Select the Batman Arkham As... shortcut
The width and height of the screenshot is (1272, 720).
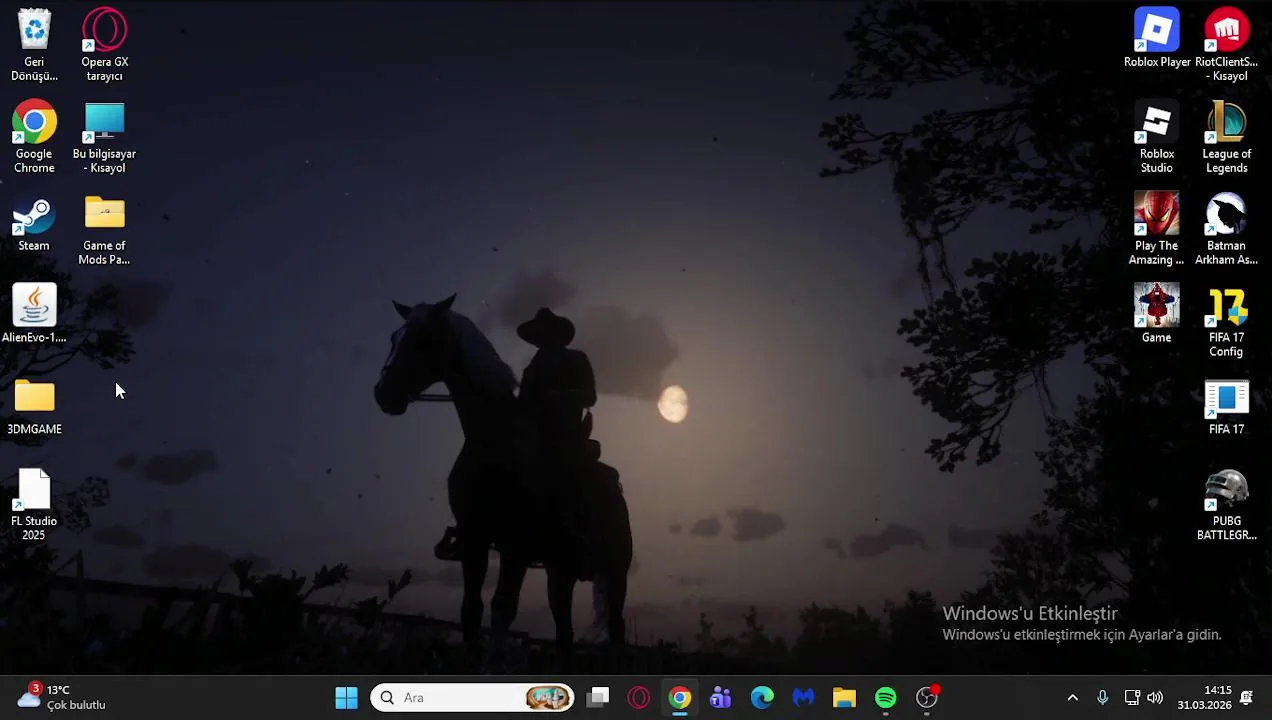pyautogui.click(x=1226, y=229)
